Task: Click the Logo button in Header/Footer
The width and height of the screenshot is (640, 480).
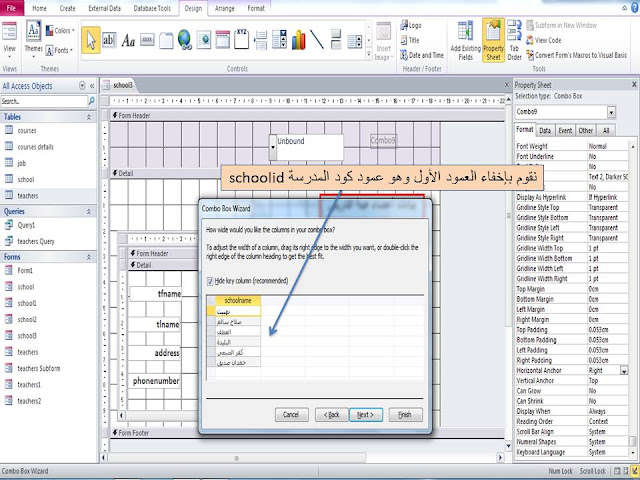Action: pos(411,25)
